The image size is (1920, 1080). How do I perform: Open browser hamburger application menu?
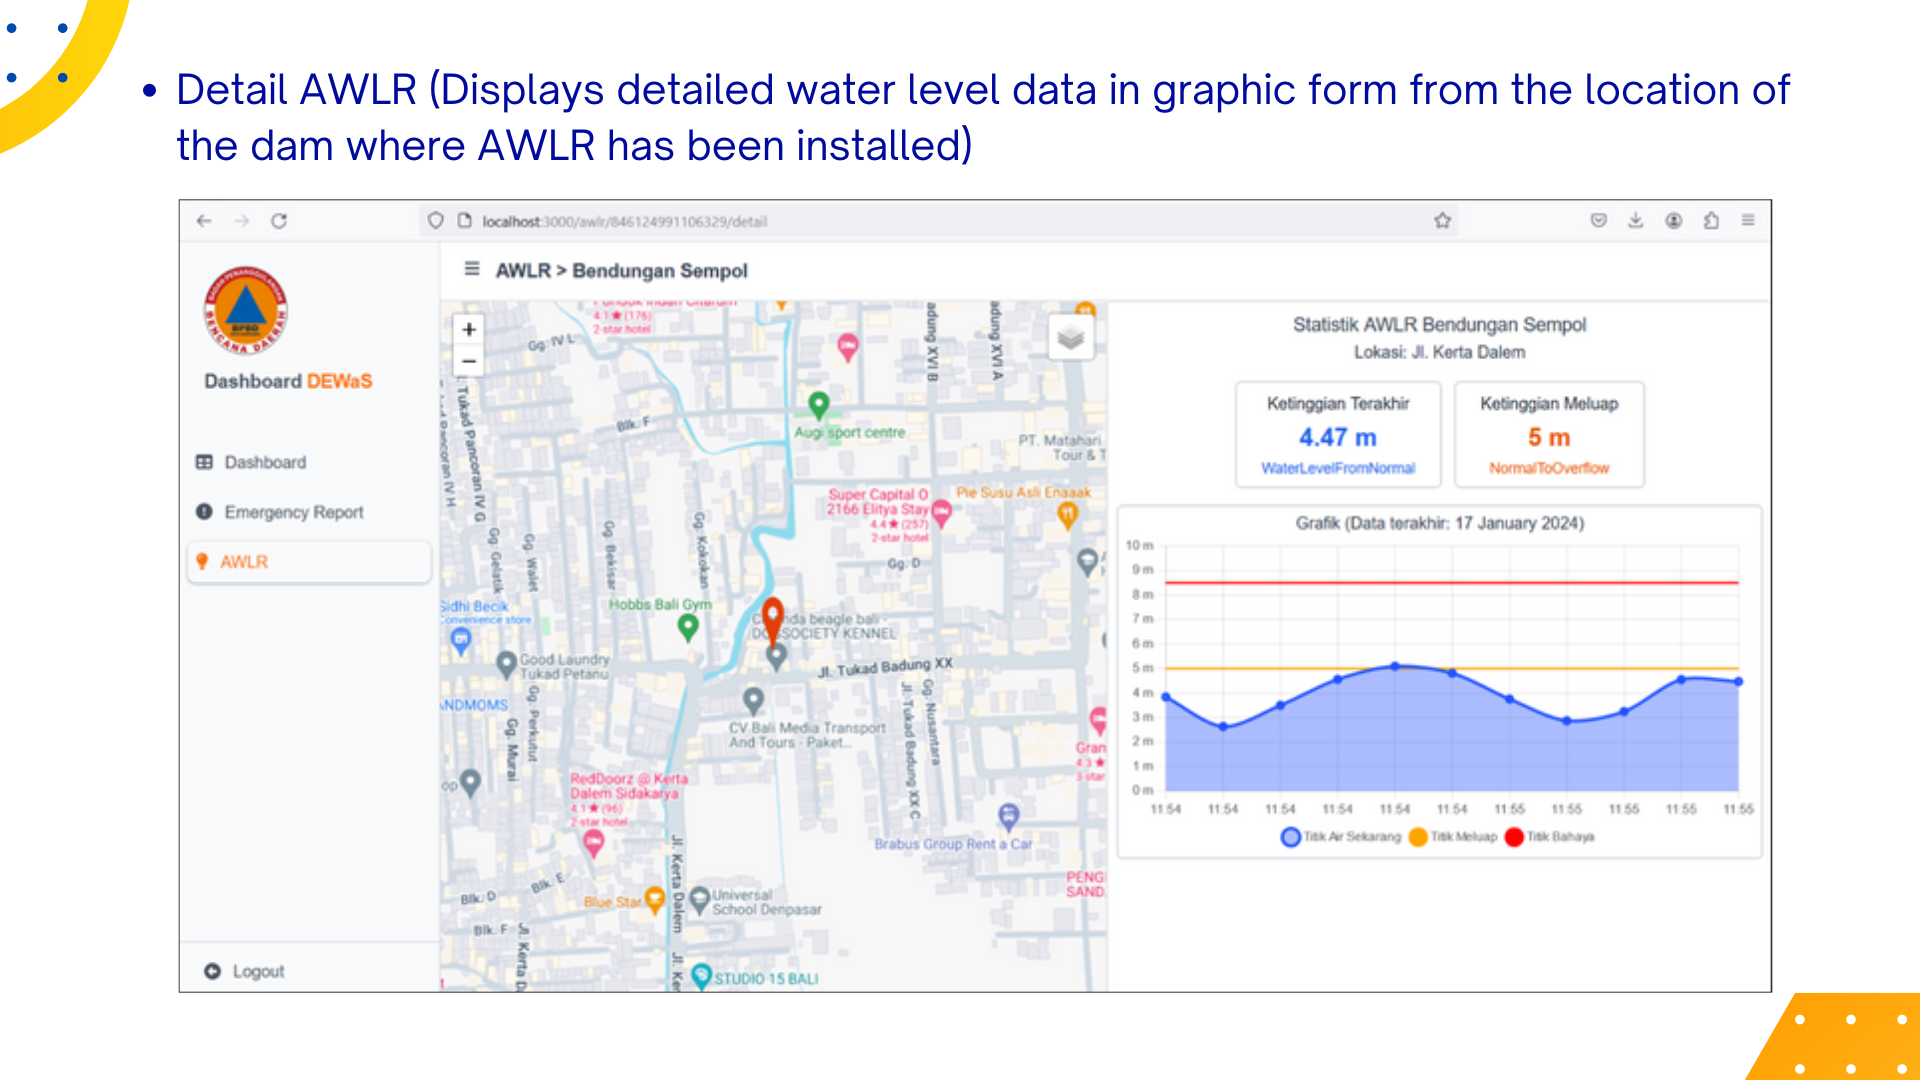1748,220
